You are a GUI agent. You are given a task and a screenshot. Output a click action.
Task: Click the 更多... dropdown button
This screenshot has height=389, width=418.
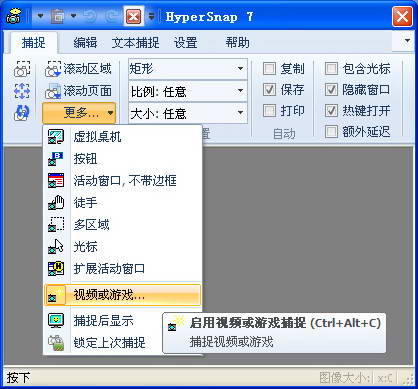(x=79, y=113)
